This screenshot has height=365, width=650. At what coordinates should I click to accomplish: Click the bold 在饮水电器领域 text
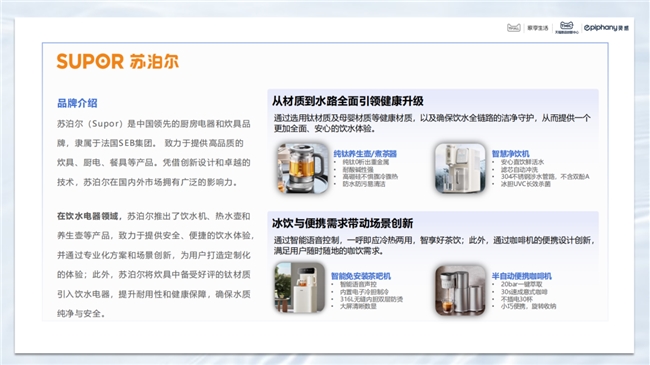[x=87, y=216]
